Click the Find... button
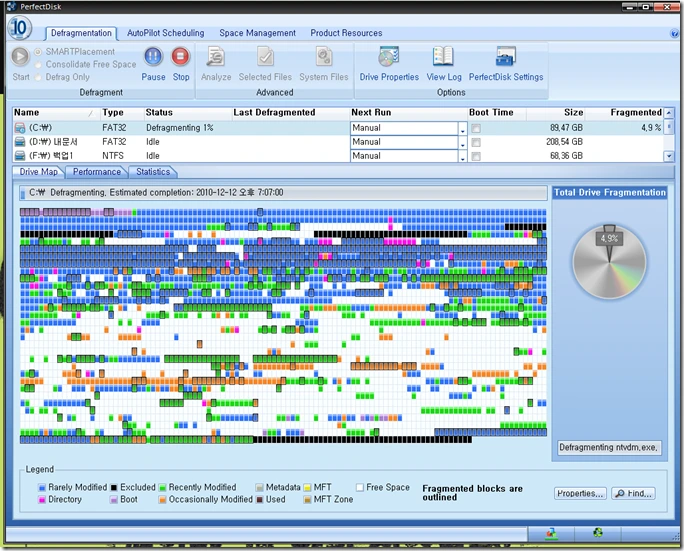The height and width of the screenshot is (551, 684). (x=633, y=493)
